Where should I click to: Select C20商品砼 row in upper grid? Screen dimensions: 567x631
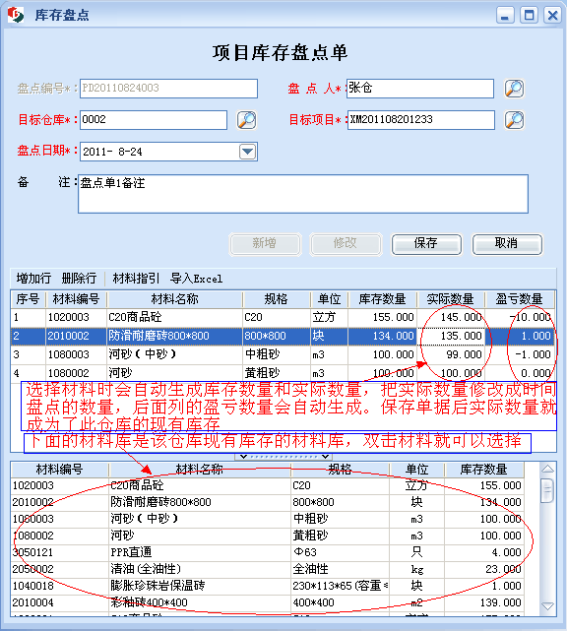(x=282, y=318)
